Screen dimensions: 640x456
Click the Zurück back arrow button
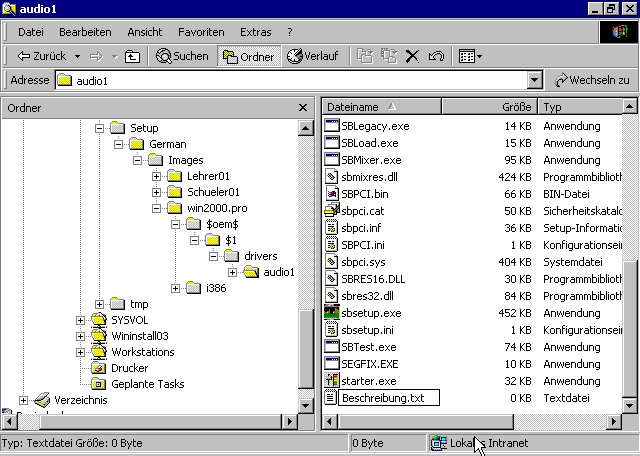[42, 56]
